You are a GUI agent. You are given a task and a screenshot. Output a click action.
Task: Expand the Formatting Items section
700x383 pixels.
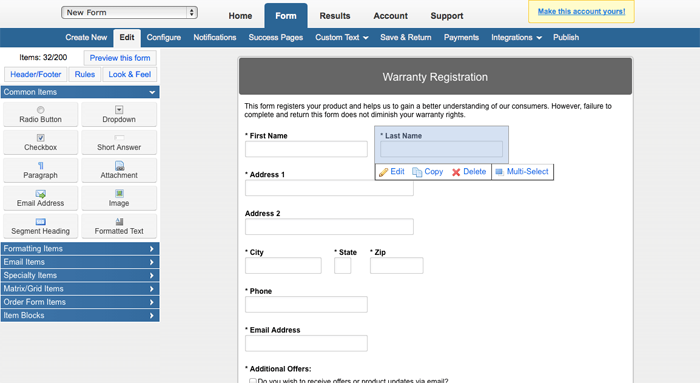80,249
